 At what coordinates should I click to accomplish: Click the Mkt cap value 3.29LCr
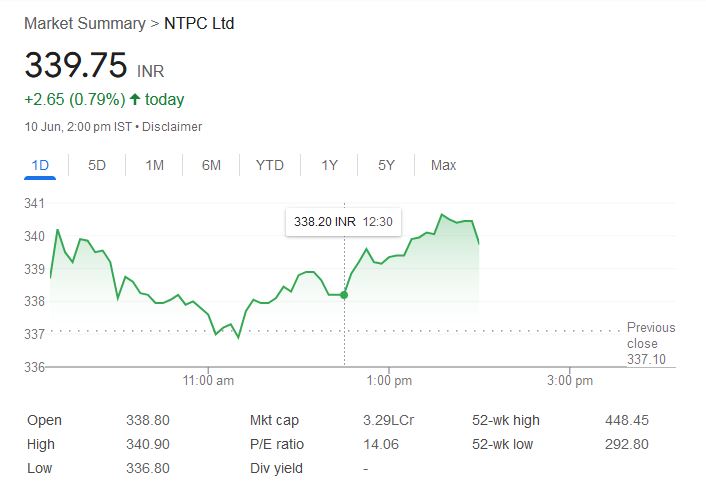(390, 420)
